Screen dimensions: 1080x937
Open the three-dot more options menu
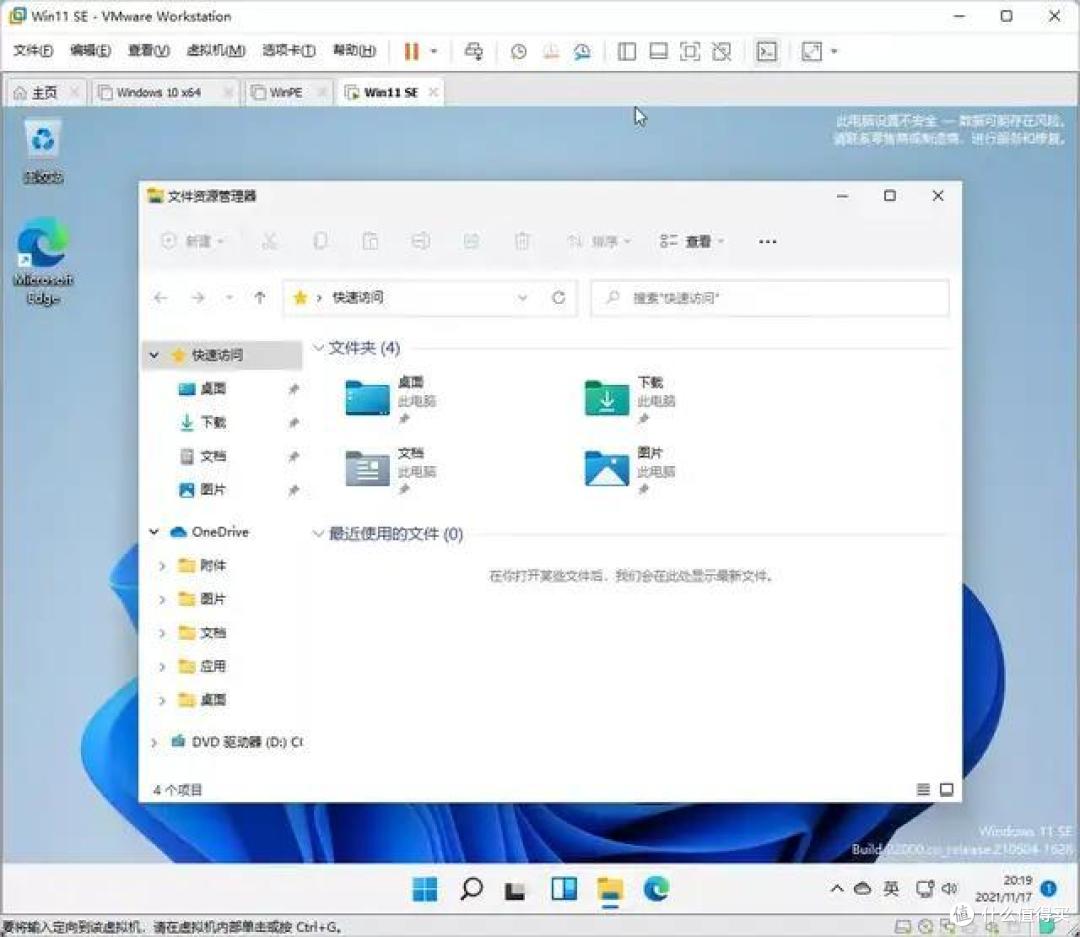(x=767, y=241)
